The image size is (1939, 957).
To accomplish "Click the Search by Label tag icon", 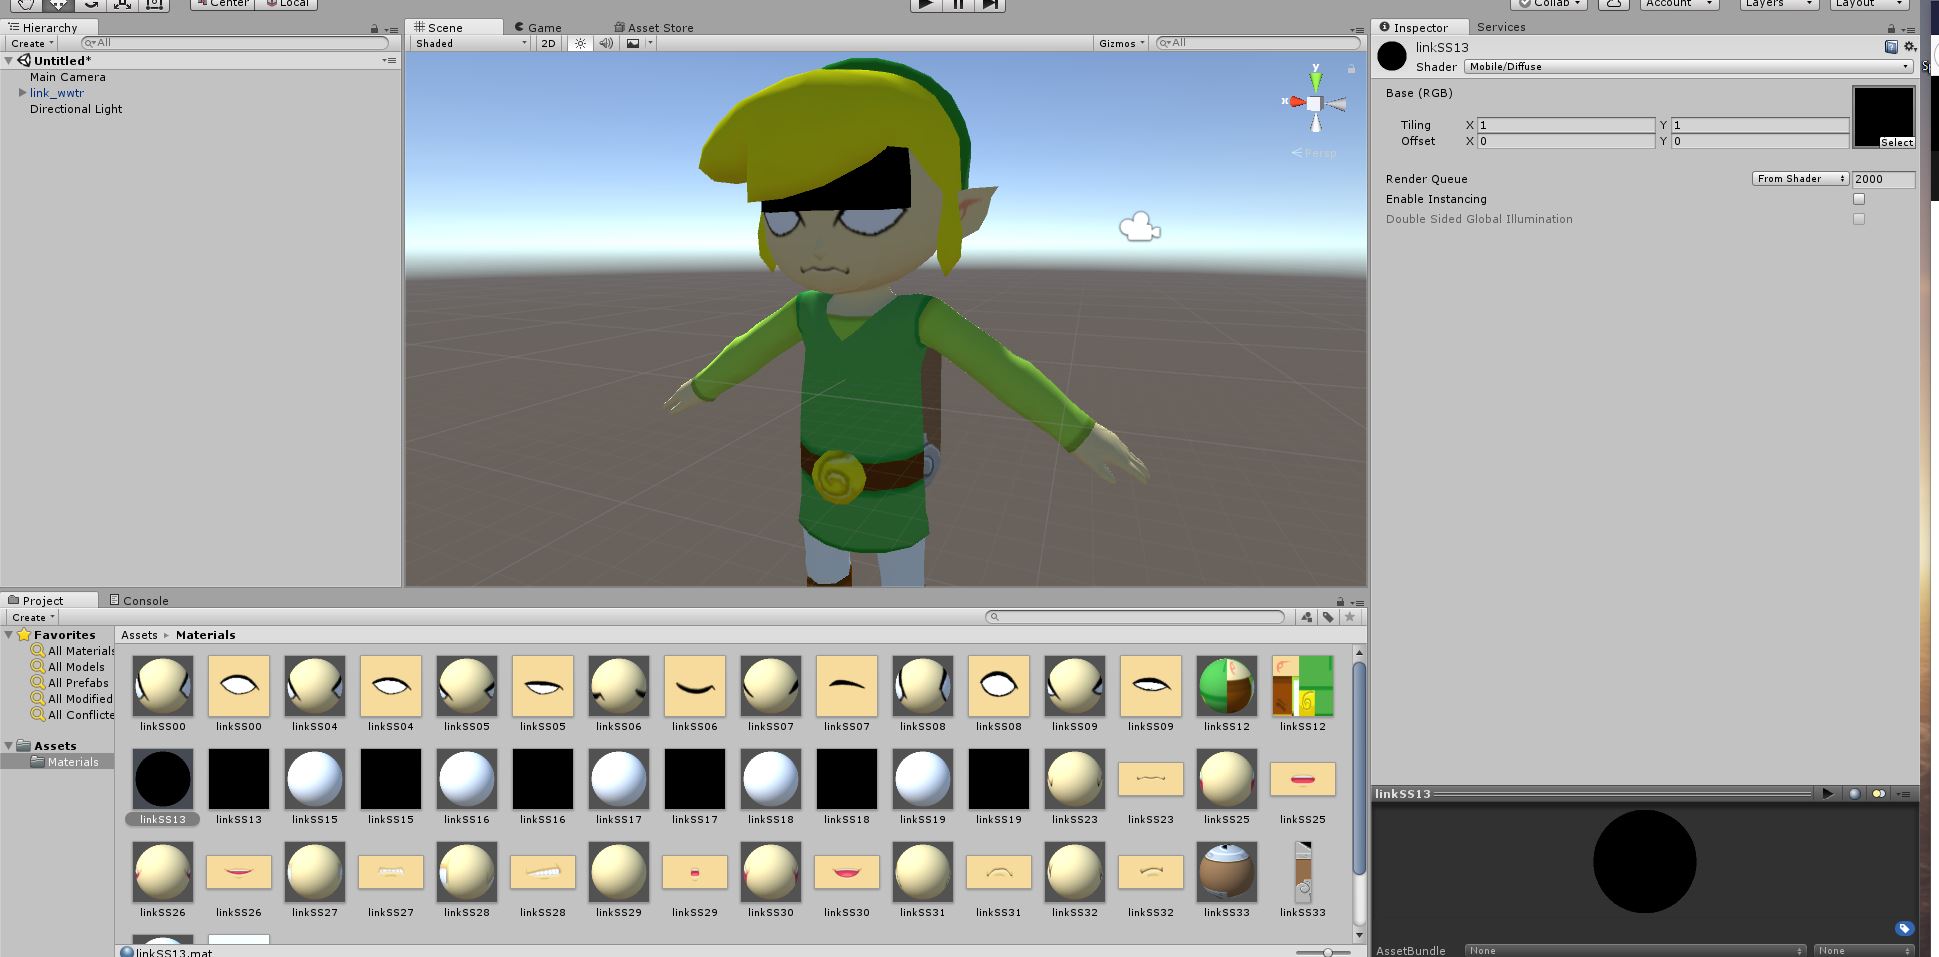I will 1328,617.
